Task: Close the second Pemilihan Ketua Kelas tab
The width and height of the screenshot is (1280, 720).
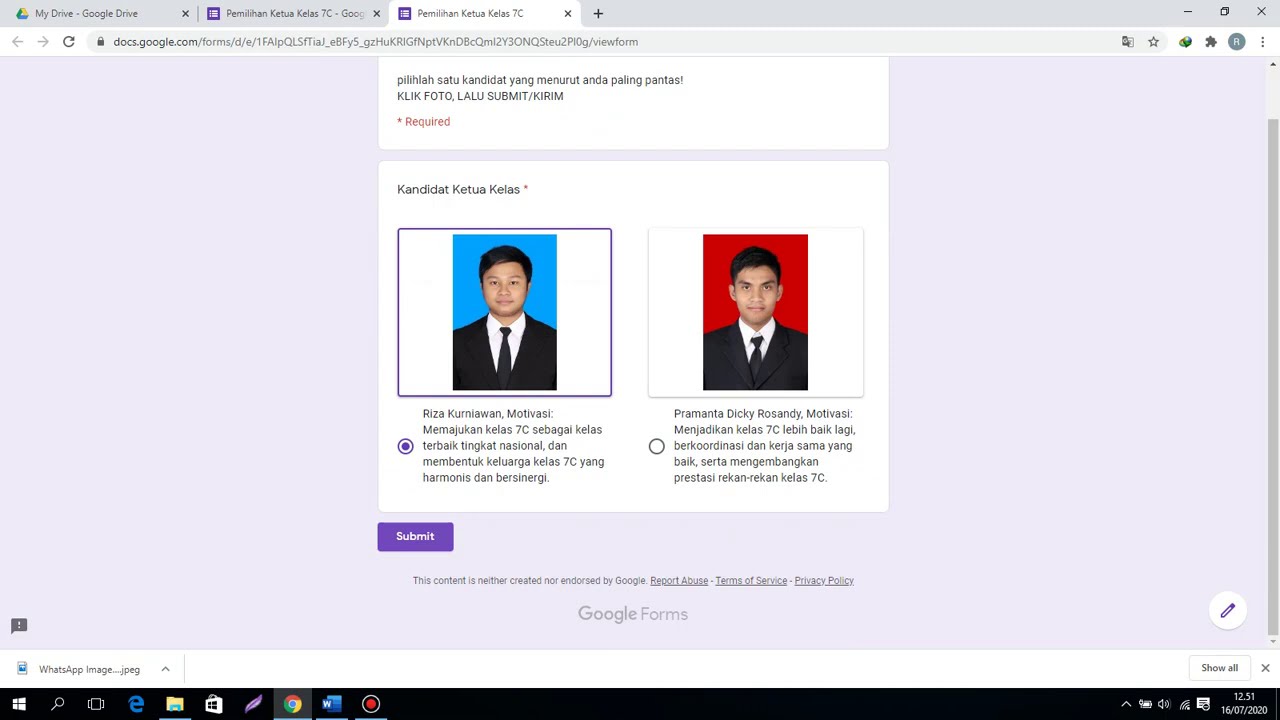Action: [377, 14]
